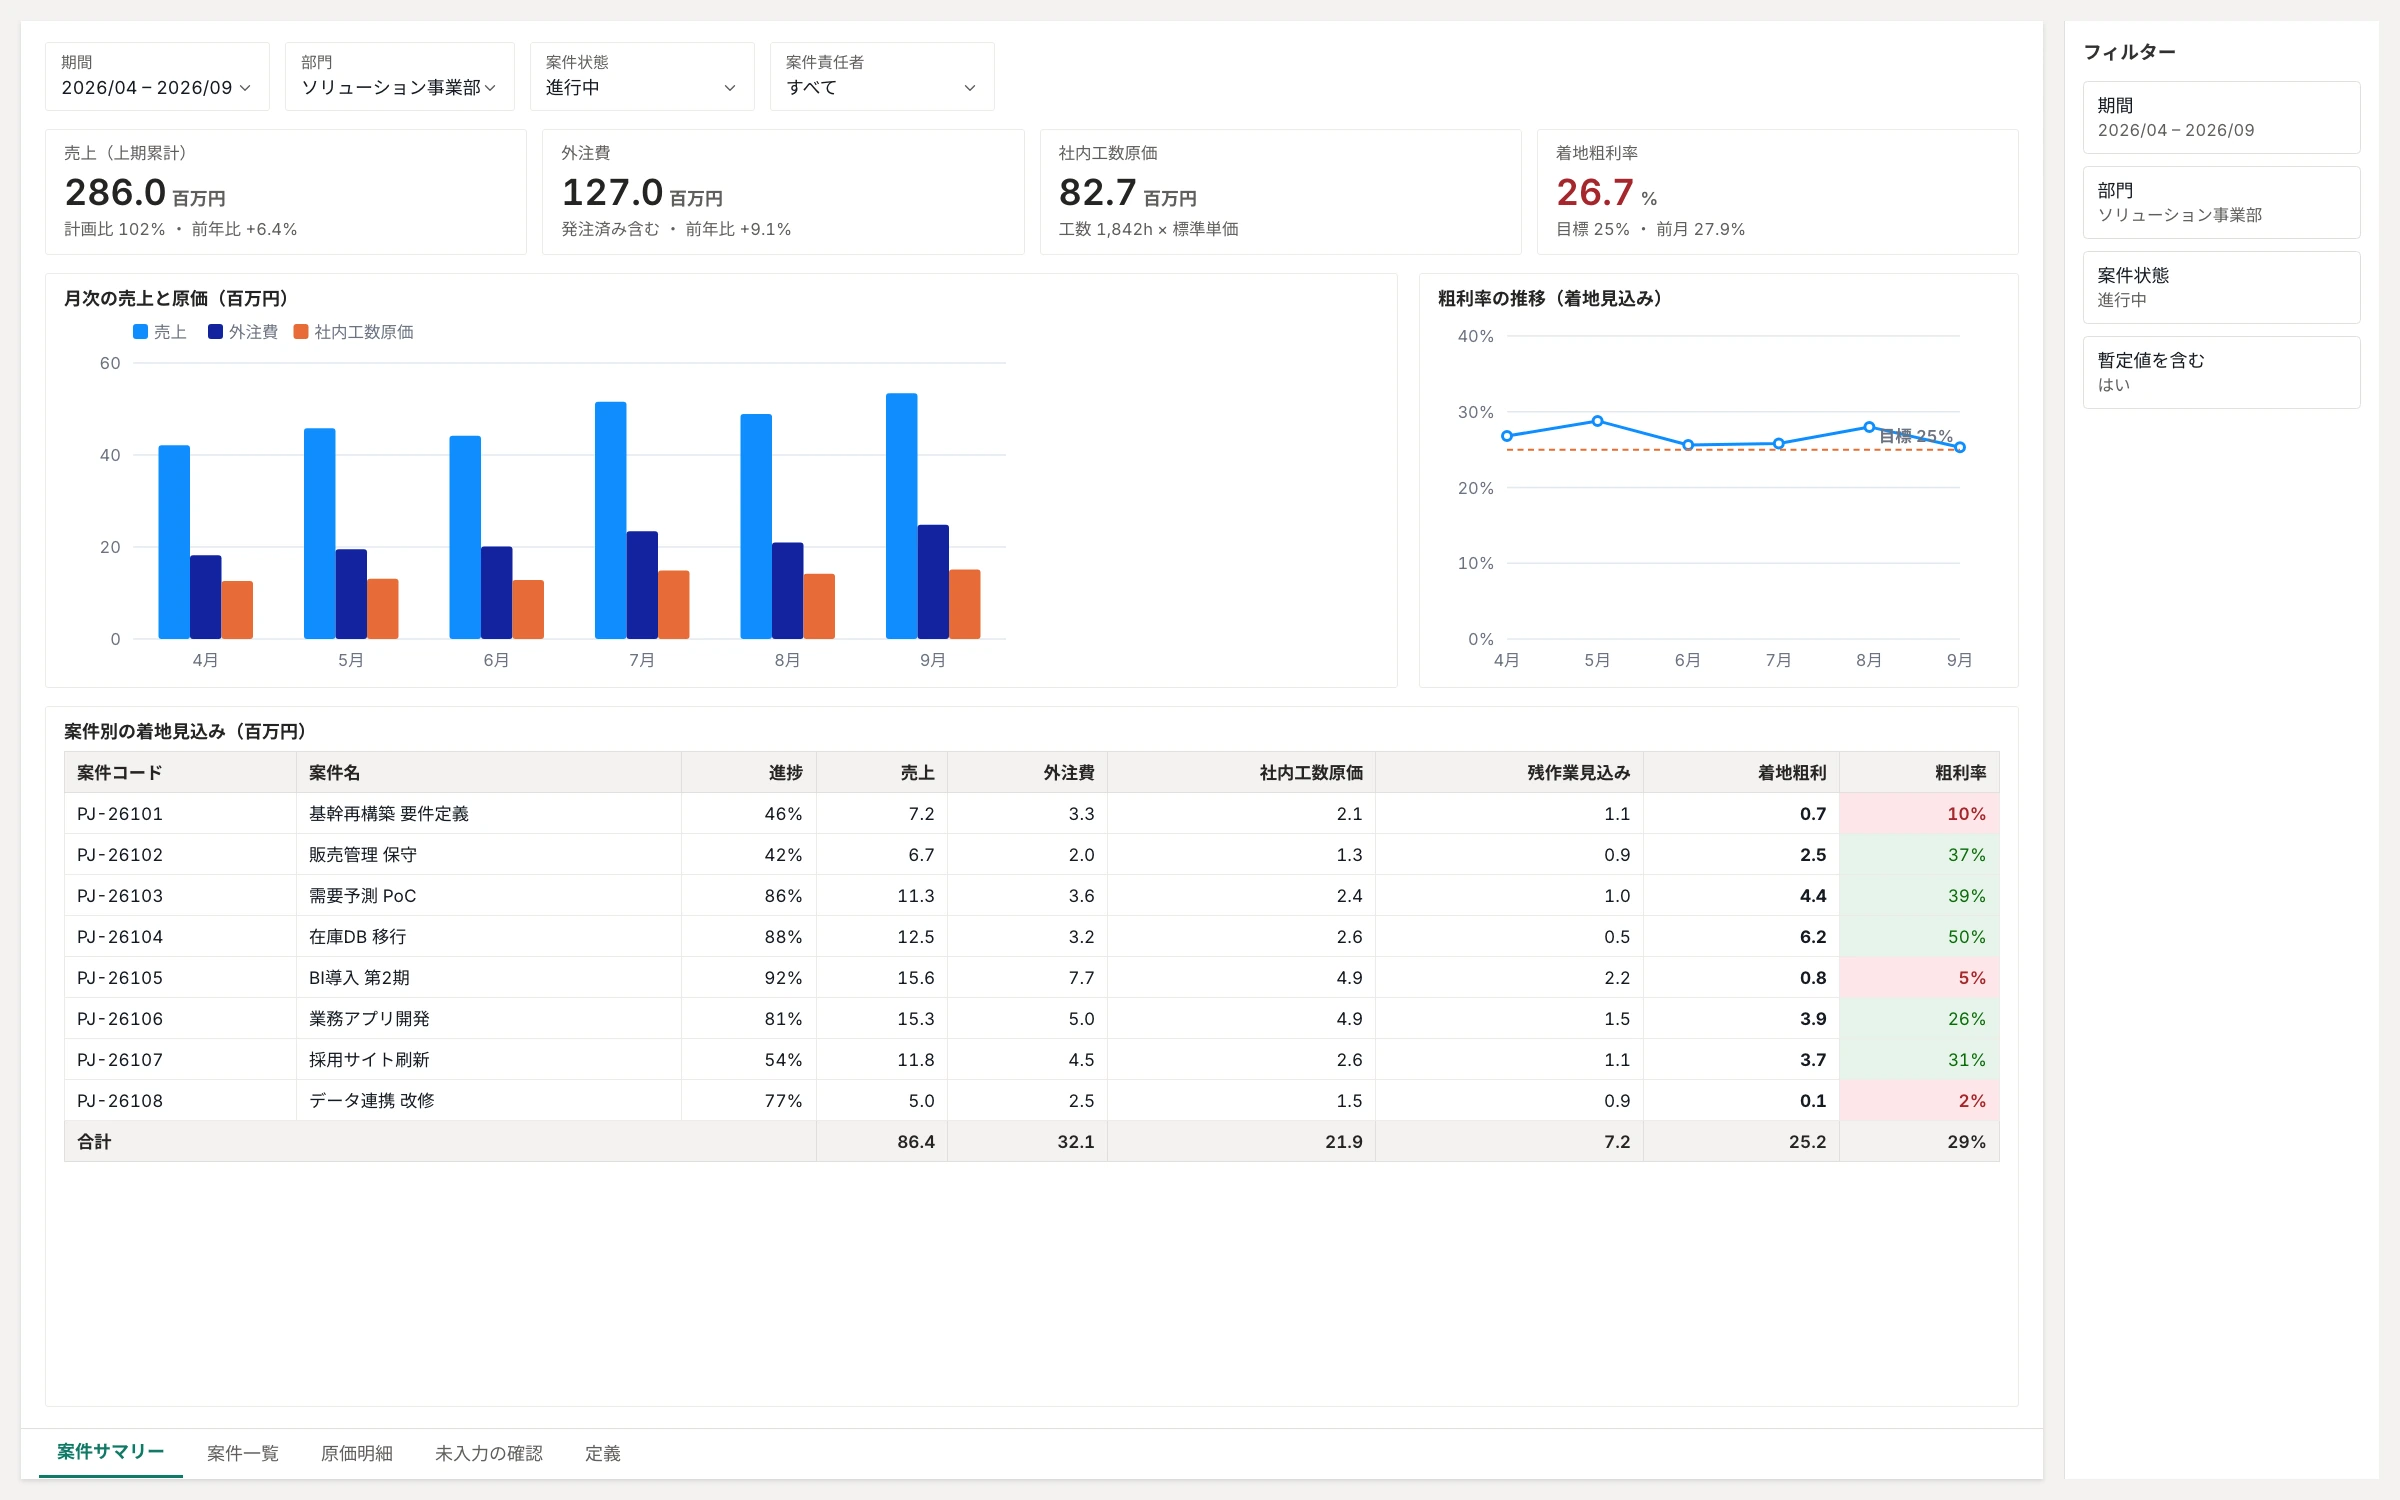This screenshot has height=1500, width=2400.
Task: Click the 4月 社内工数原価 bar in the chart
Action: [237, 610]
